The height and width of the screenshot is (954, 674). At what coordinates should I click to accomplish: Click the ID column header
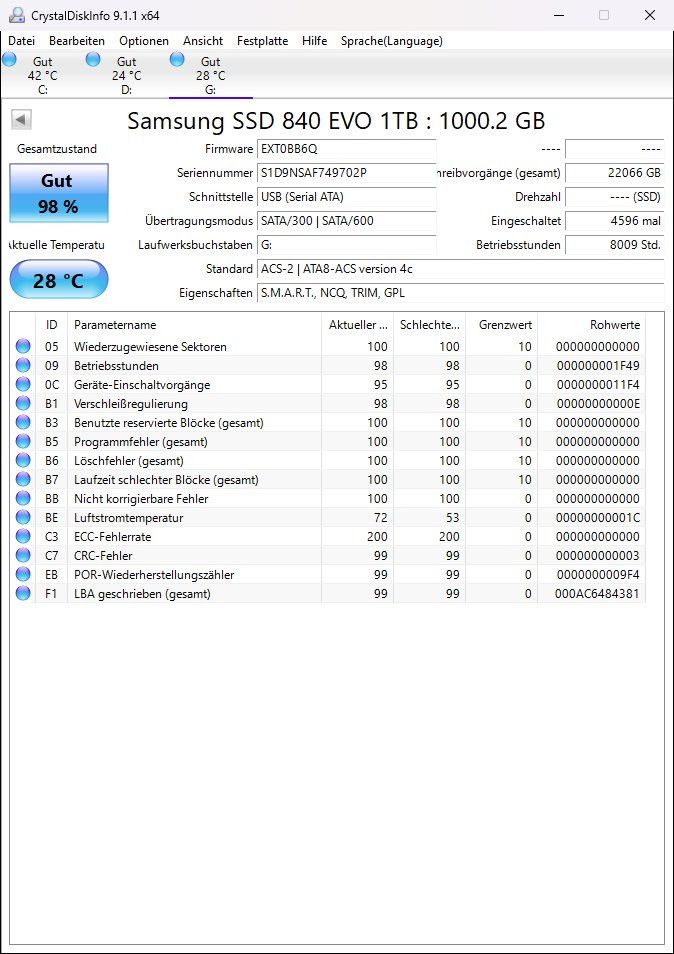pos(52,325)
